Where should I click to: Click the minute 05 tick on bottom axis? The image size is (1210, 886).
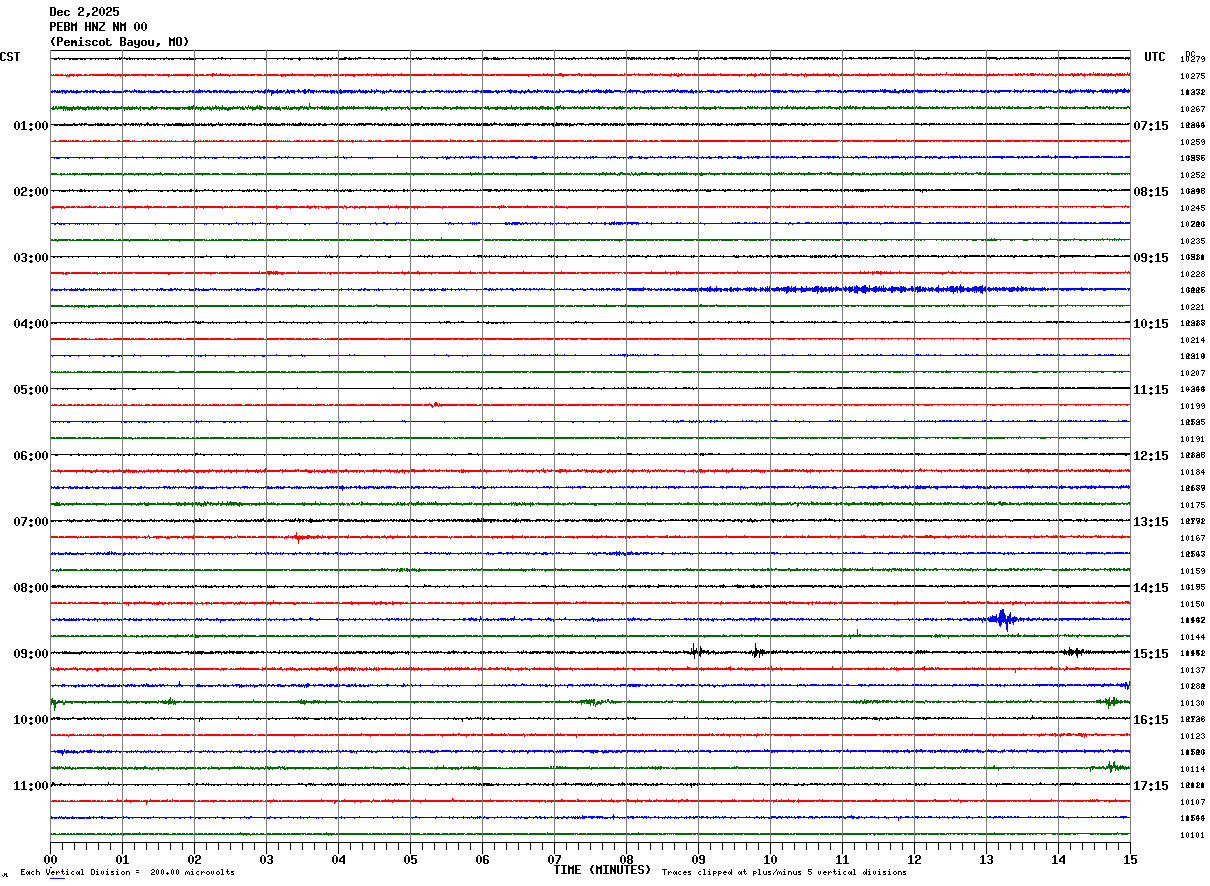click(x=410, y=859)
